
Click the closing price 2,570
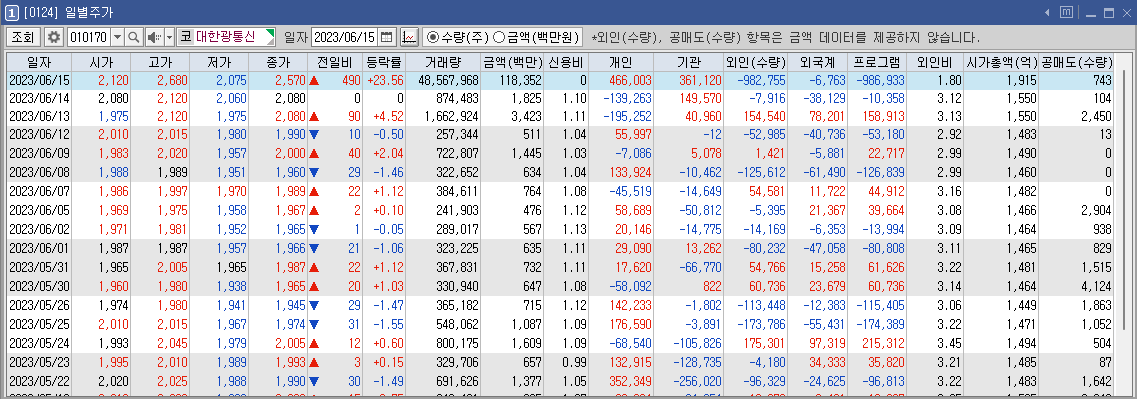point(291,81)
